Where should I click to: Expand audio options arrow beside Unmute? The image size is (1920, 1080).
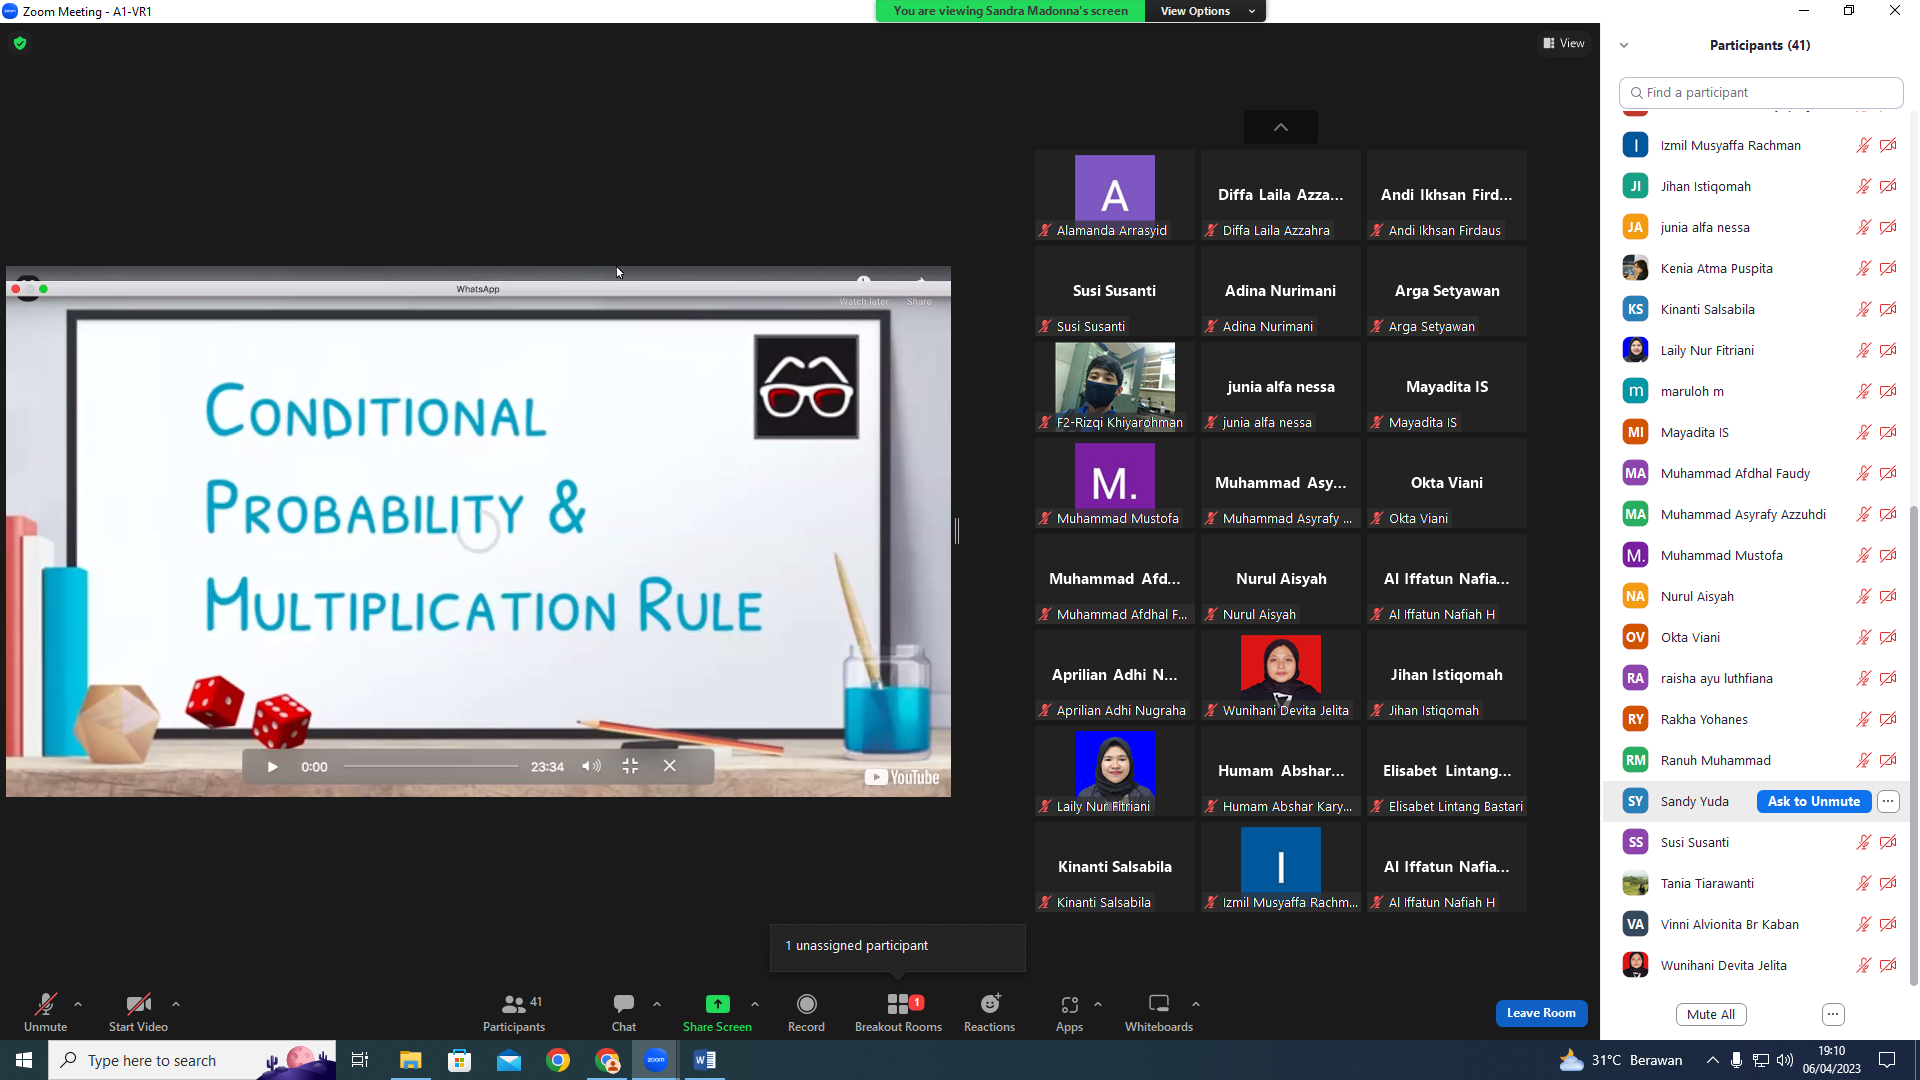(x=78, y=1004)
